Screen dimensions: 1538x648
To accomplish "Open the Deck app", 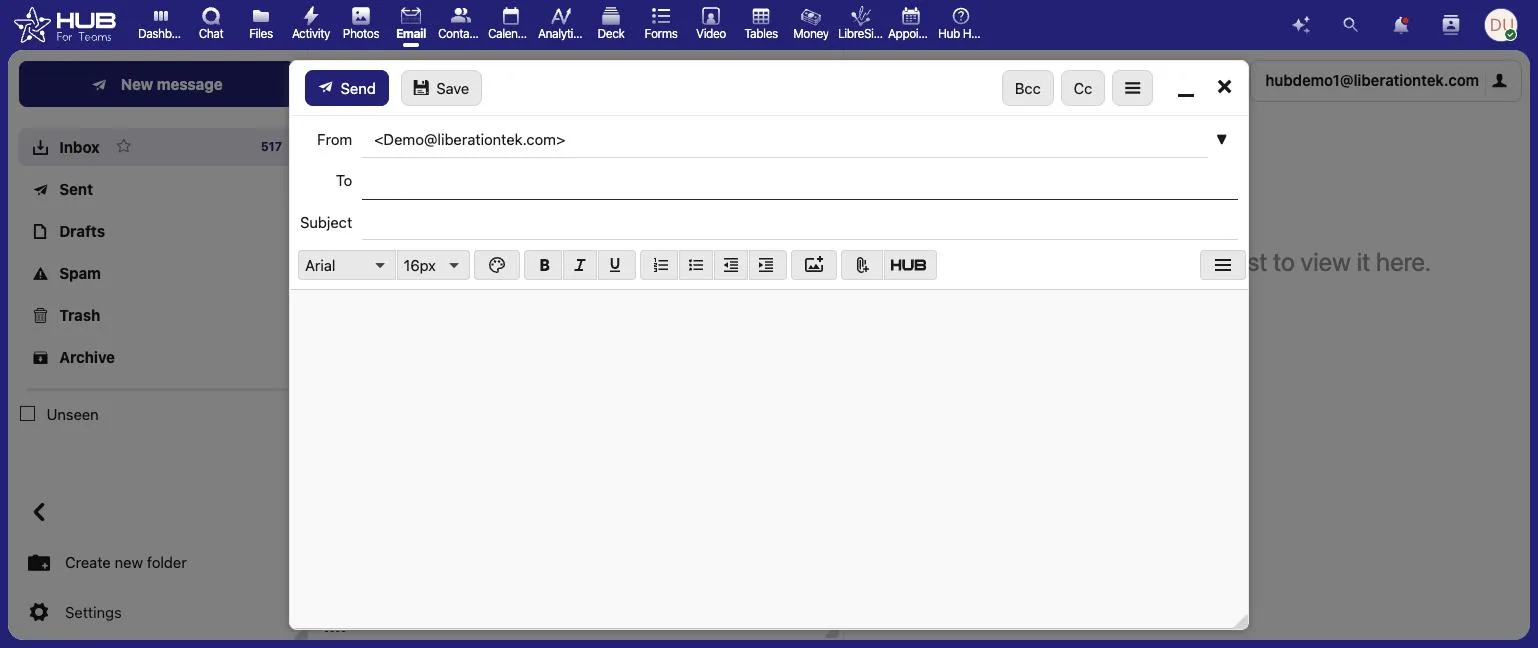I will [x=611, y=24].
